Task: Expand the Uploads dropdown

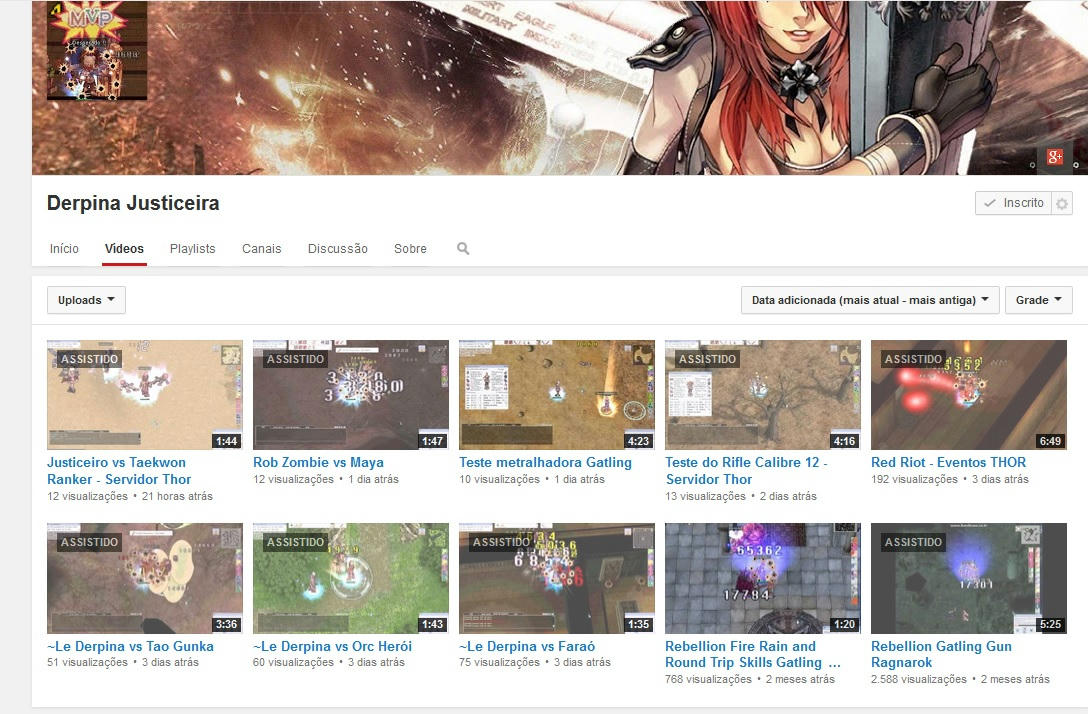Action: (86, 300)
